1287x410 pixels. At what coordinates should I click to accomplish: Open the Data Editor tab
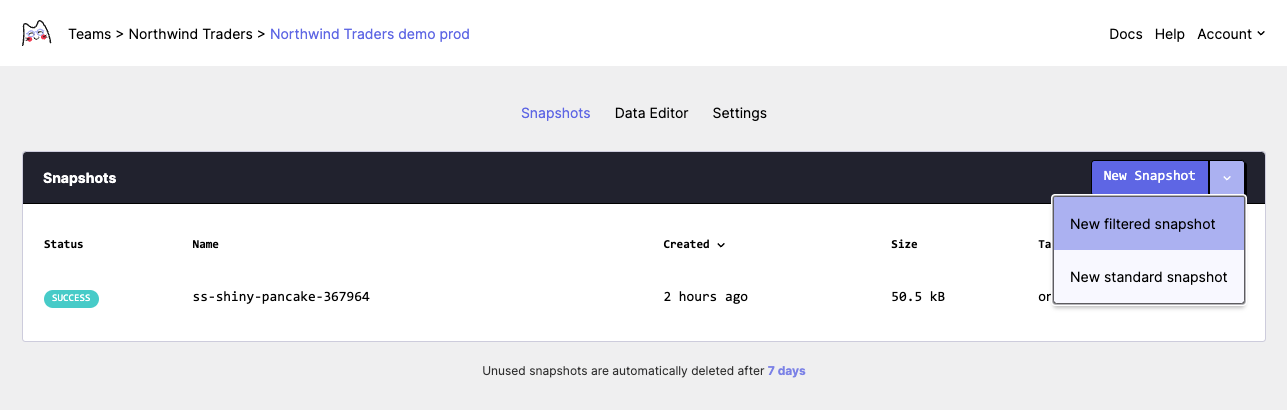[651, 113]
